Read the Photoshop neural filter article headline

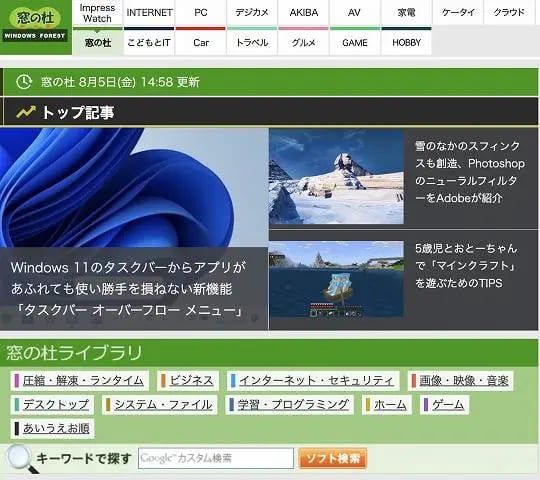pyautogui.click(x=469, y=172)
